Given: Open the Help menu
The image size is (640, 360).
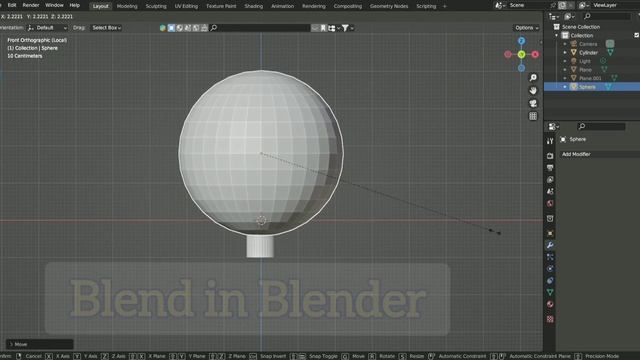Looking at the screenshot, I should (x=74, y=5).
